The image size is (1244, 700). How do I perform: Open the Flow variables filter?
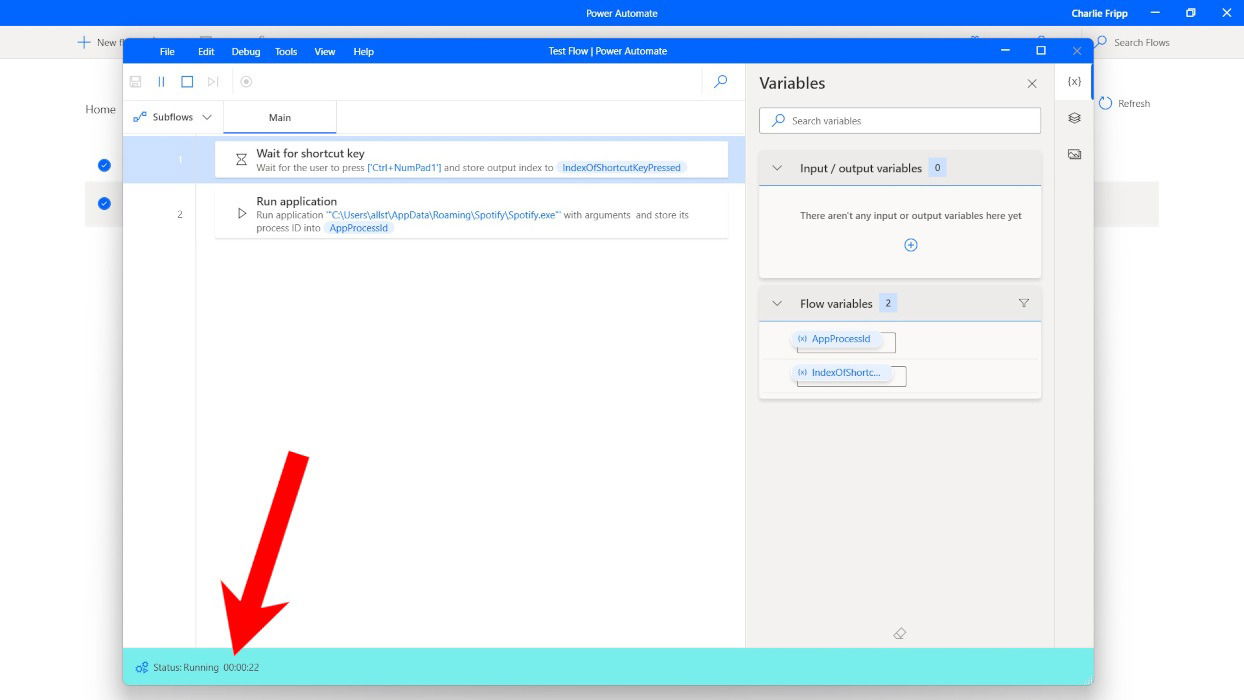coord(1023,302)
